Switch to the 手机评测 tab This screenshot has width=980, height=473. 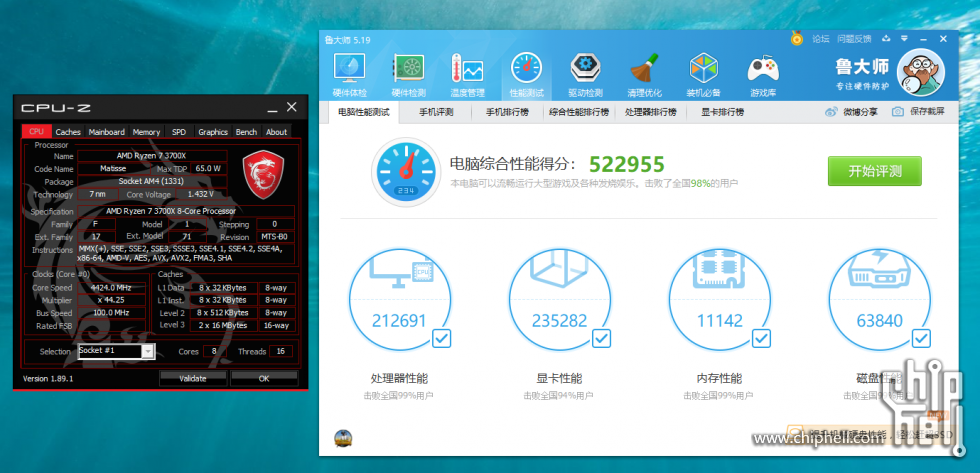point(435,112)
